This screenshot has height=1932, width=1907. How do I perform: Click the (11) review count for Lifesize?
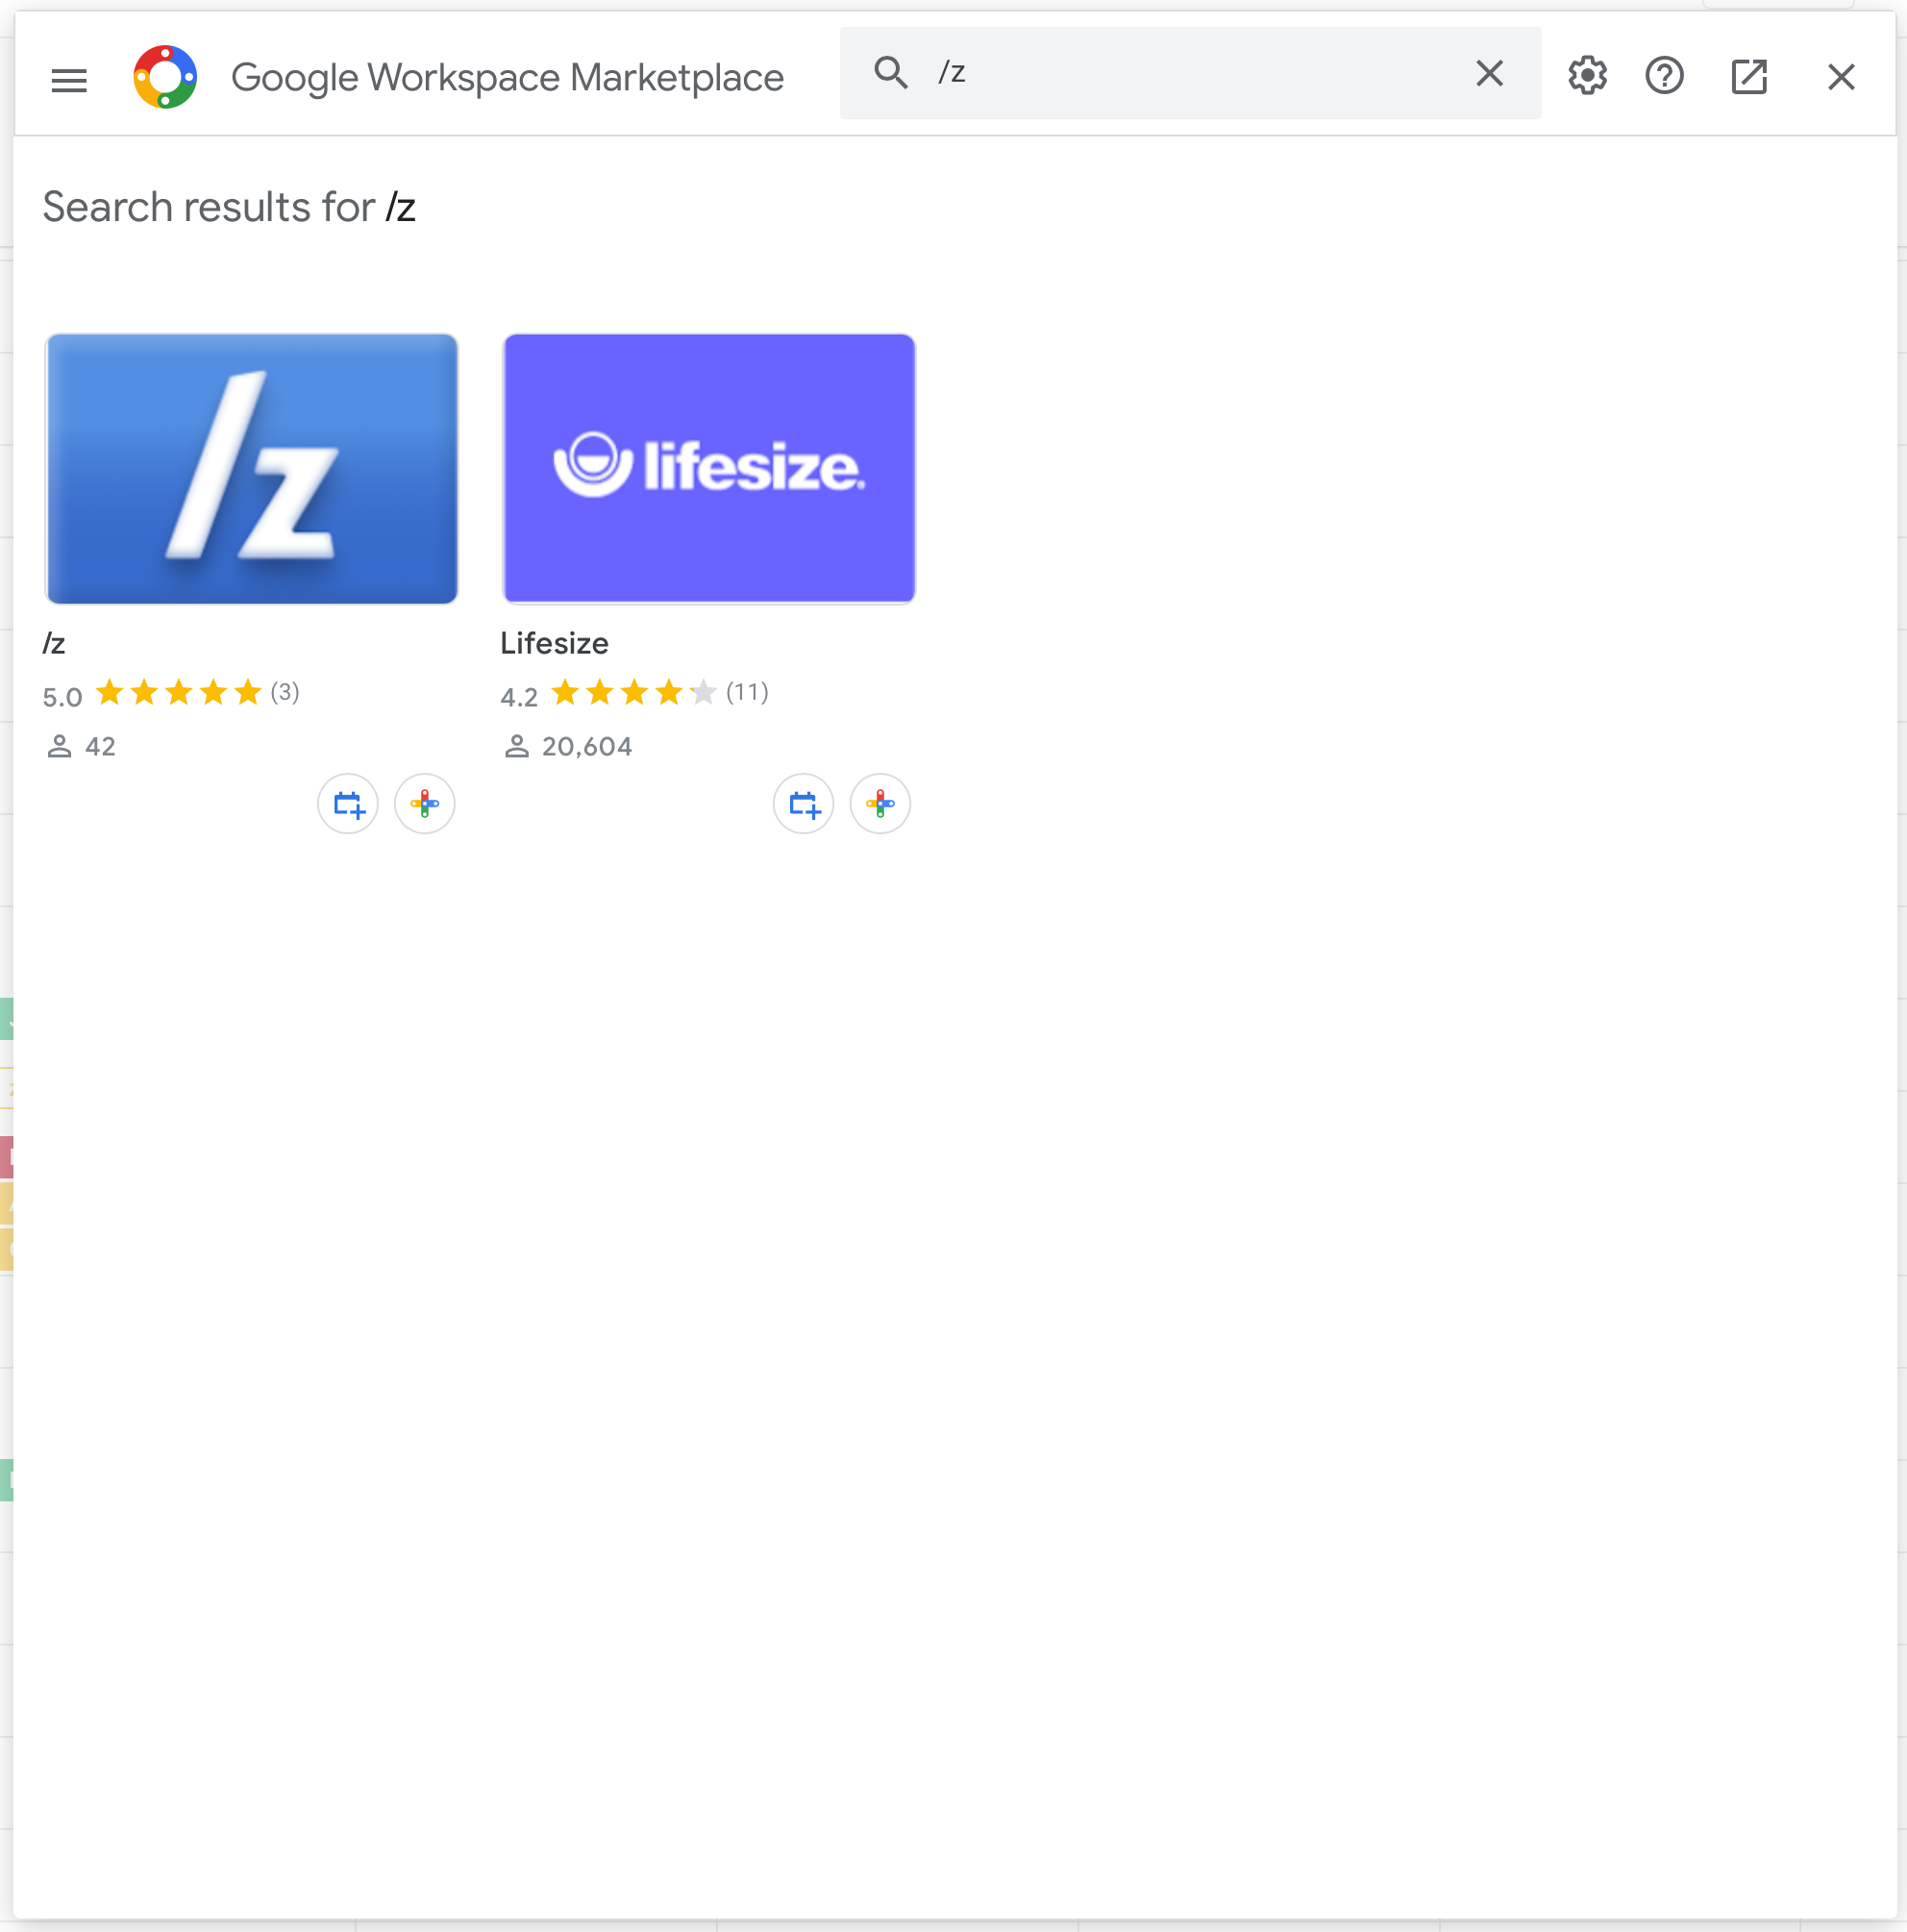[747, 692]
